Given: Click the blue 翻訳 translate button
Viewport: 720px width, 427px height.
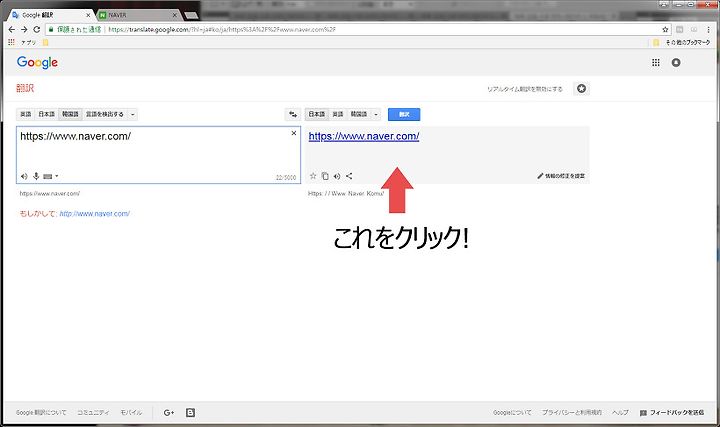Looking at the screenshot, I should (404, 114).
